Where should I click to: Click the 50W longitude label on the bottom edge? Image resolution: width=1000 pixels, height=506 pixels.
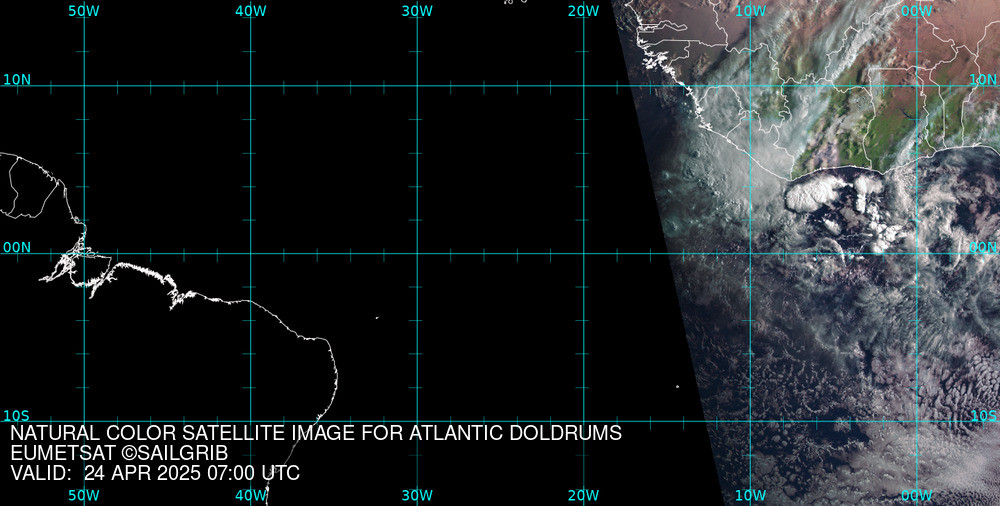(x=84, y=495)
